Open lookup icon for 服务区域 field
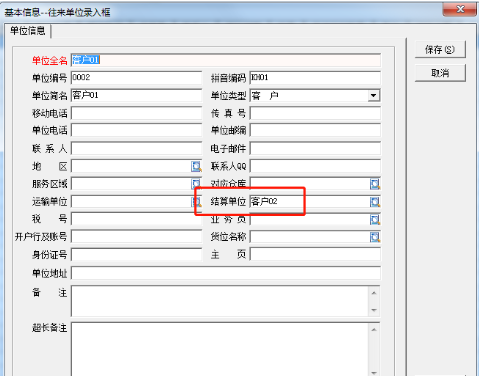Image resolution: width=479 pixels, height=376 pixels. point(196,184)
